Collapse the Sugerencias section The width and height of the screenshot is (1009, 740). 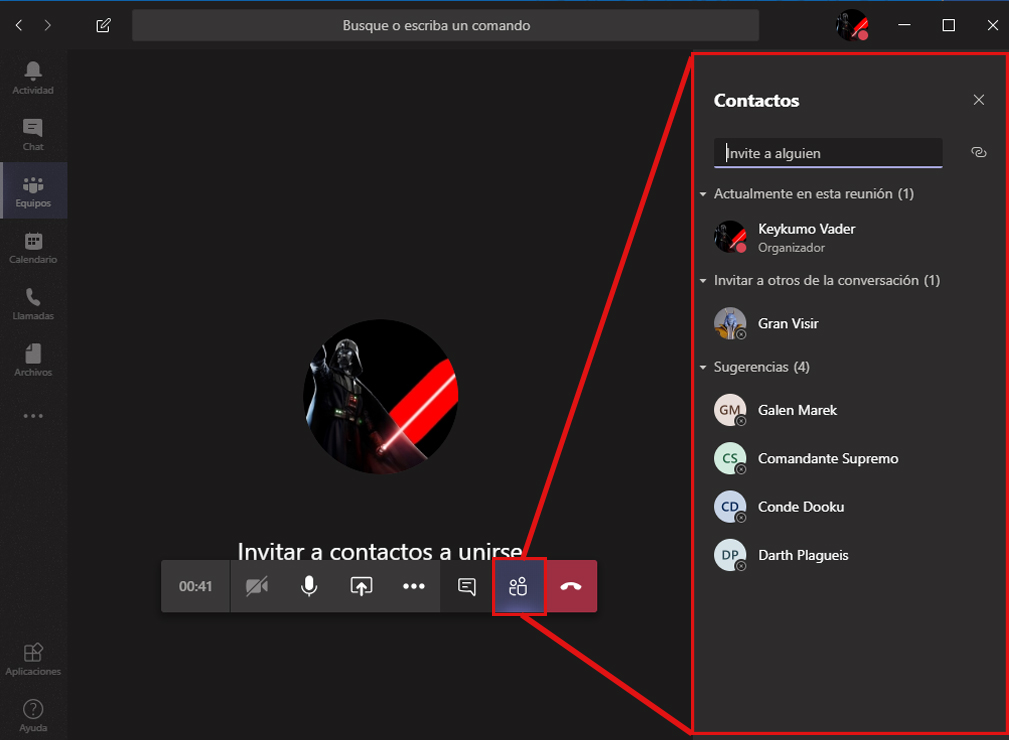click(703, 367)
